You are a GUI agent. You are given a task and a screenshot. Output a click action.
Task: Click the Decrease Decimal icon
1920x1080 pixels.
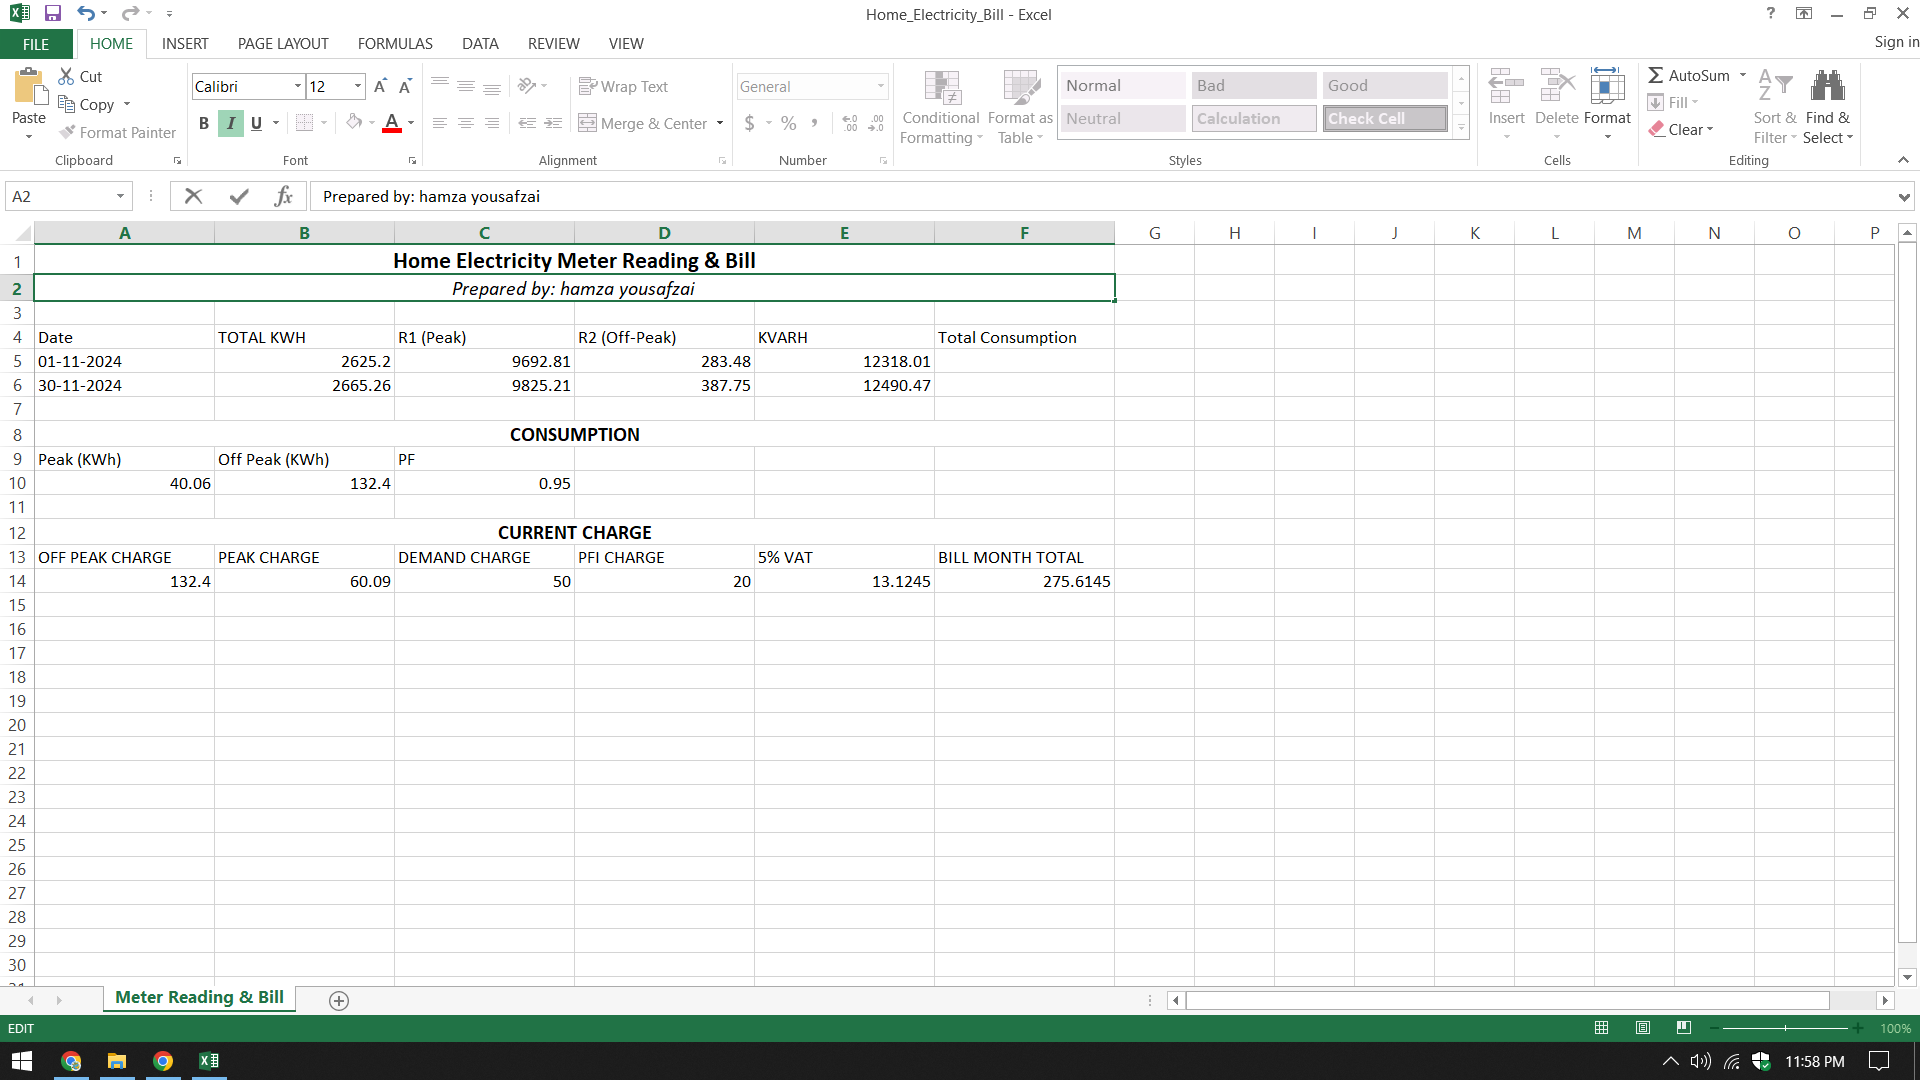(x=876, y=123)
